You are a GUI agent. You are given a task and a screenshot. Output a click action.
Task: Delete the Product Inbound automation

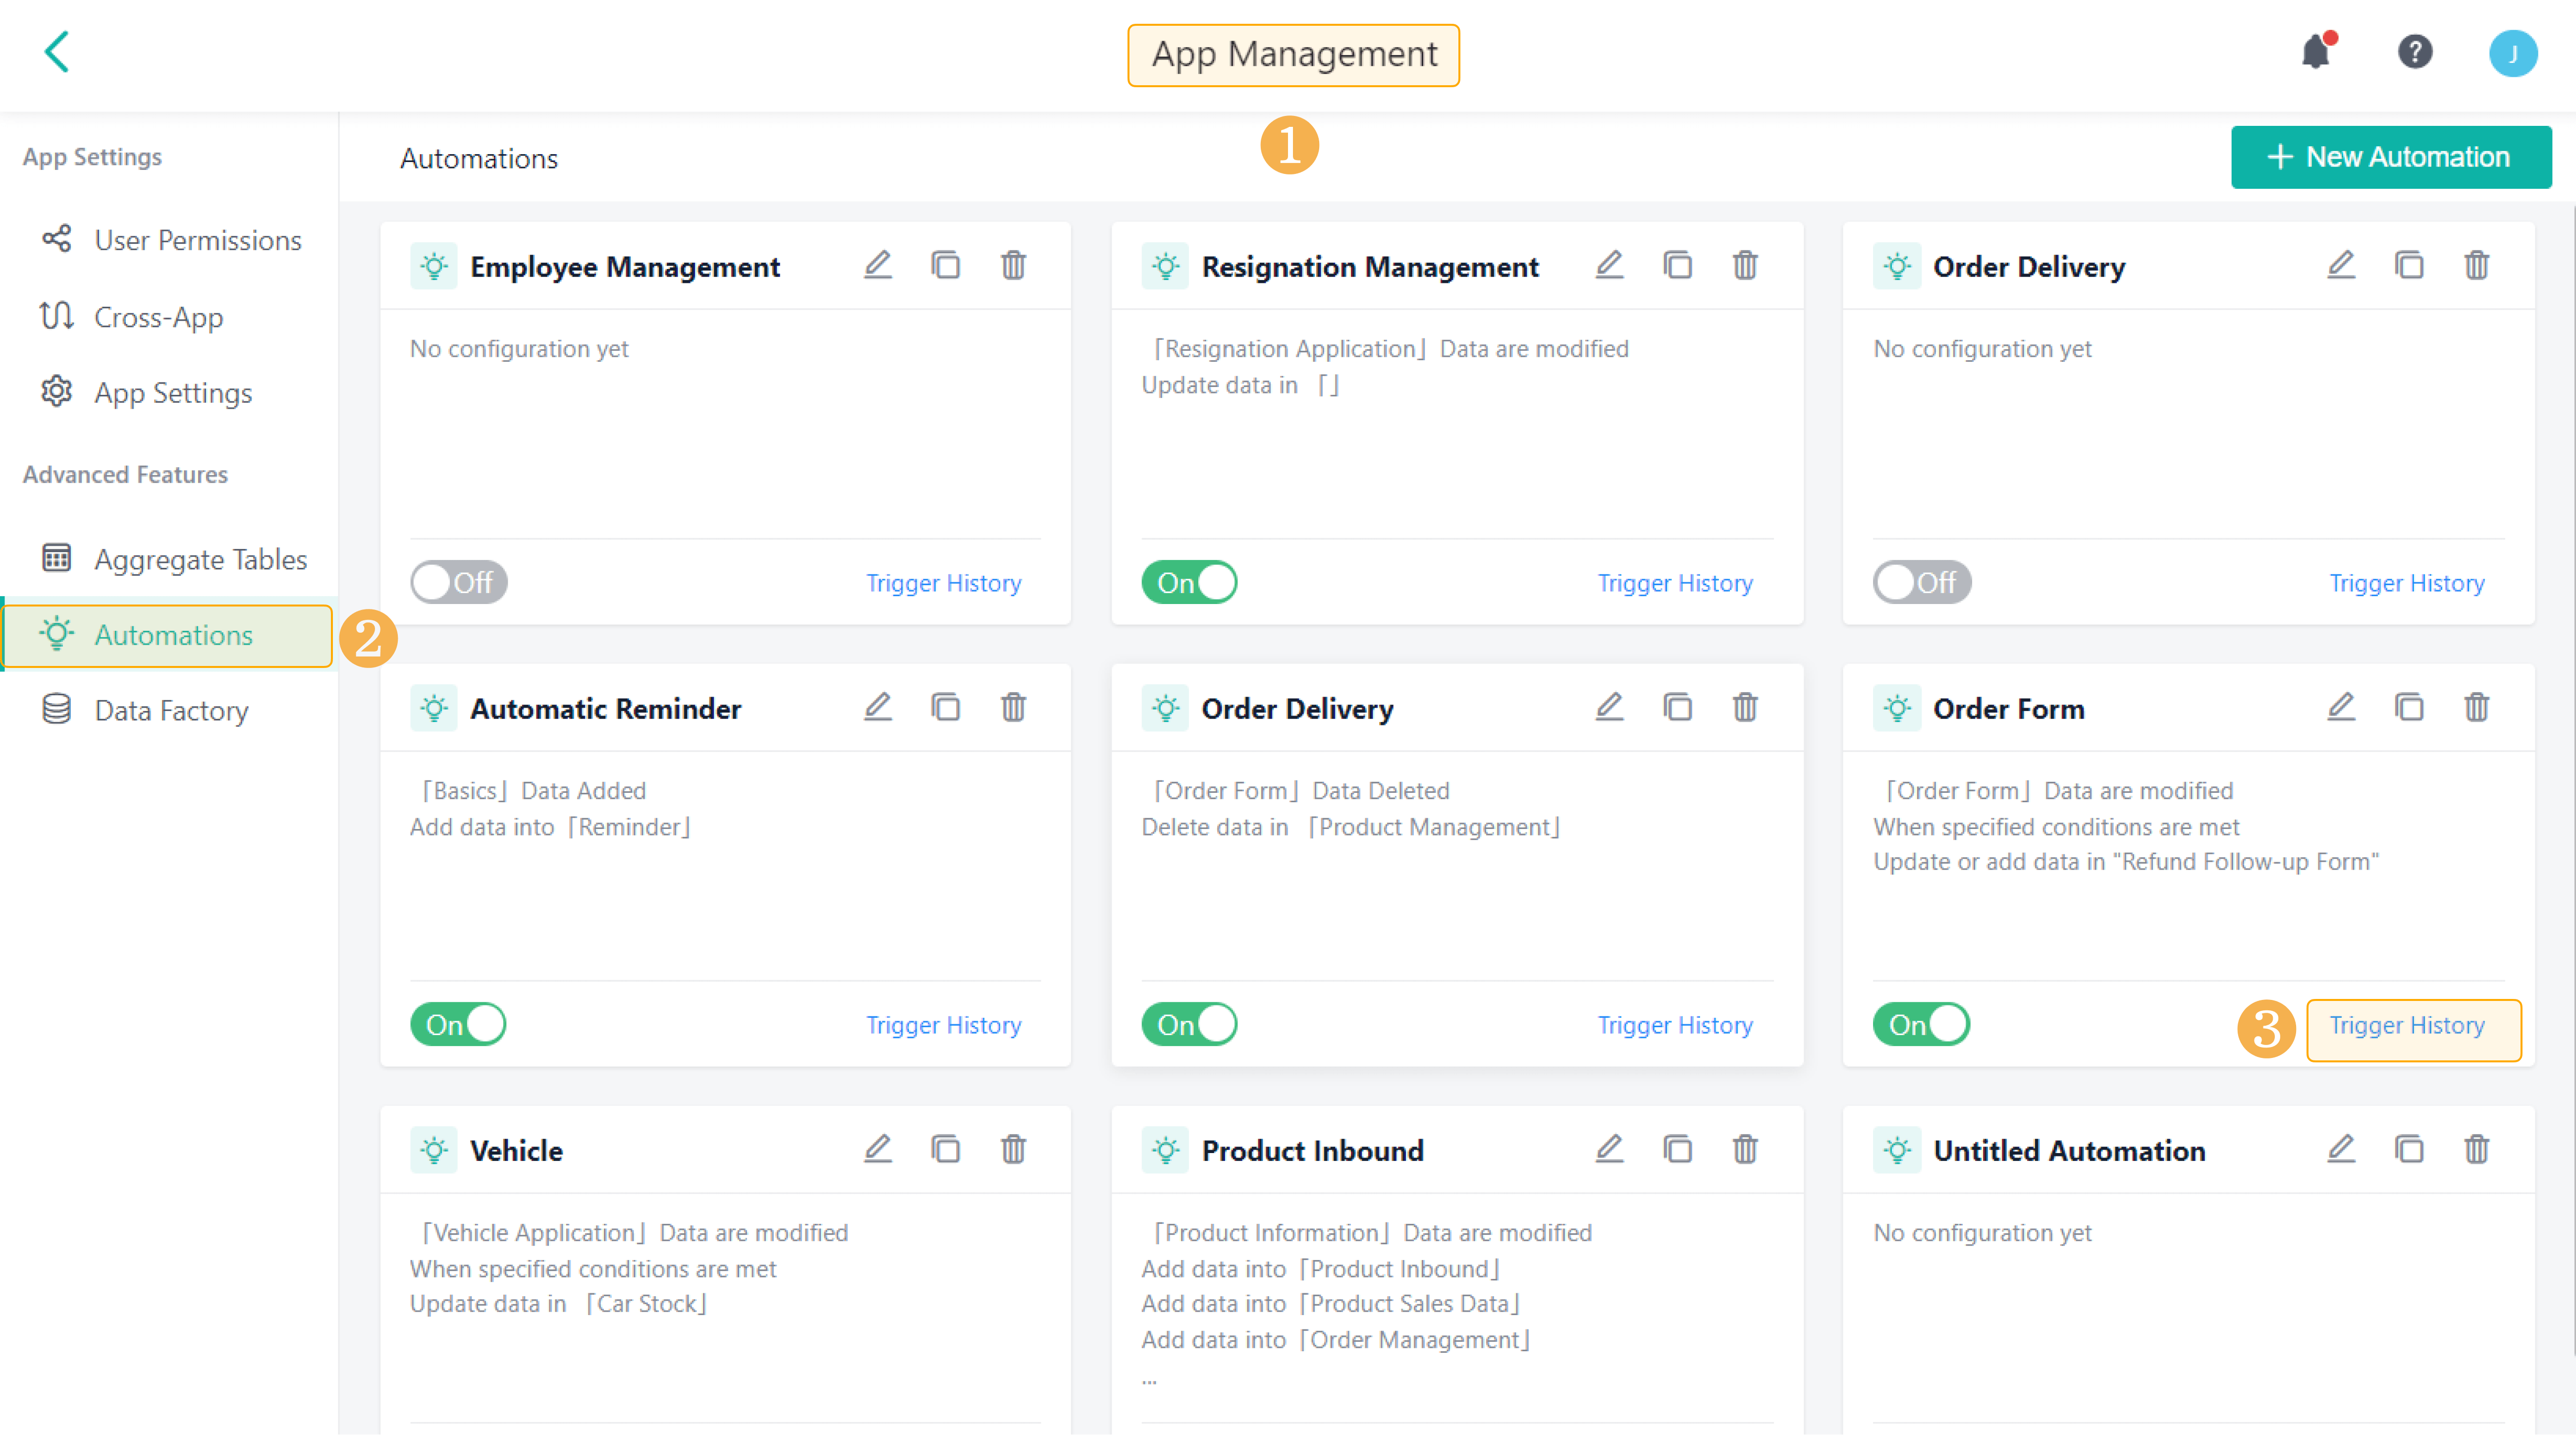pyautogui.click(x=1746, y=1149)
